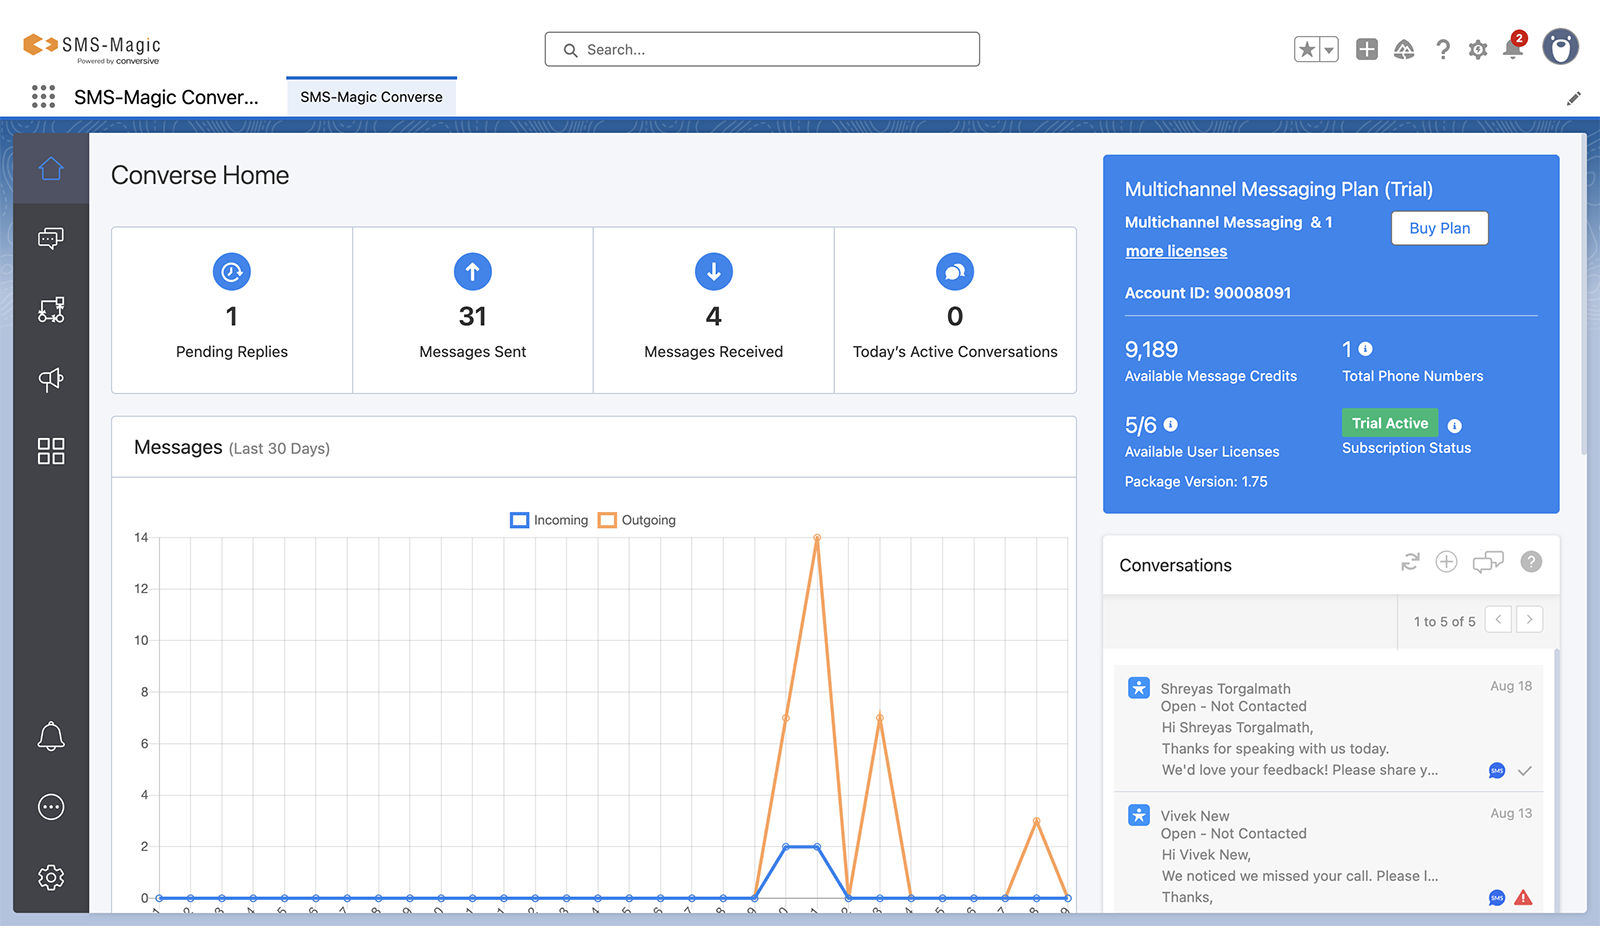
Task: Click the Buy Plan button
Action: pos(1440,228)
